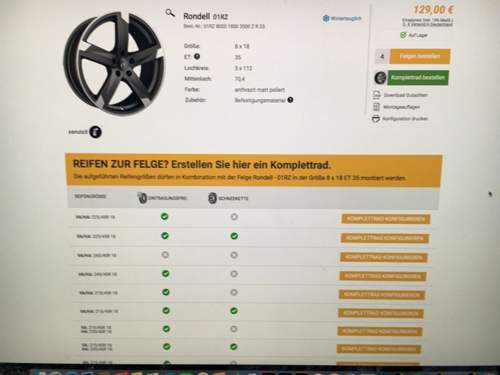Viewport: 500px width, 375px height.
Task: Click the orange Felgen bestellen button
Action: coord(420,56)
